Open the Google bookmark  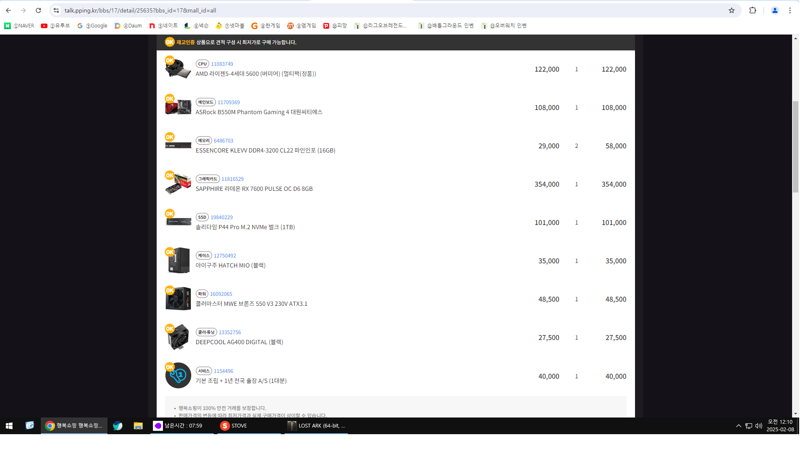(x=92, y=26)
